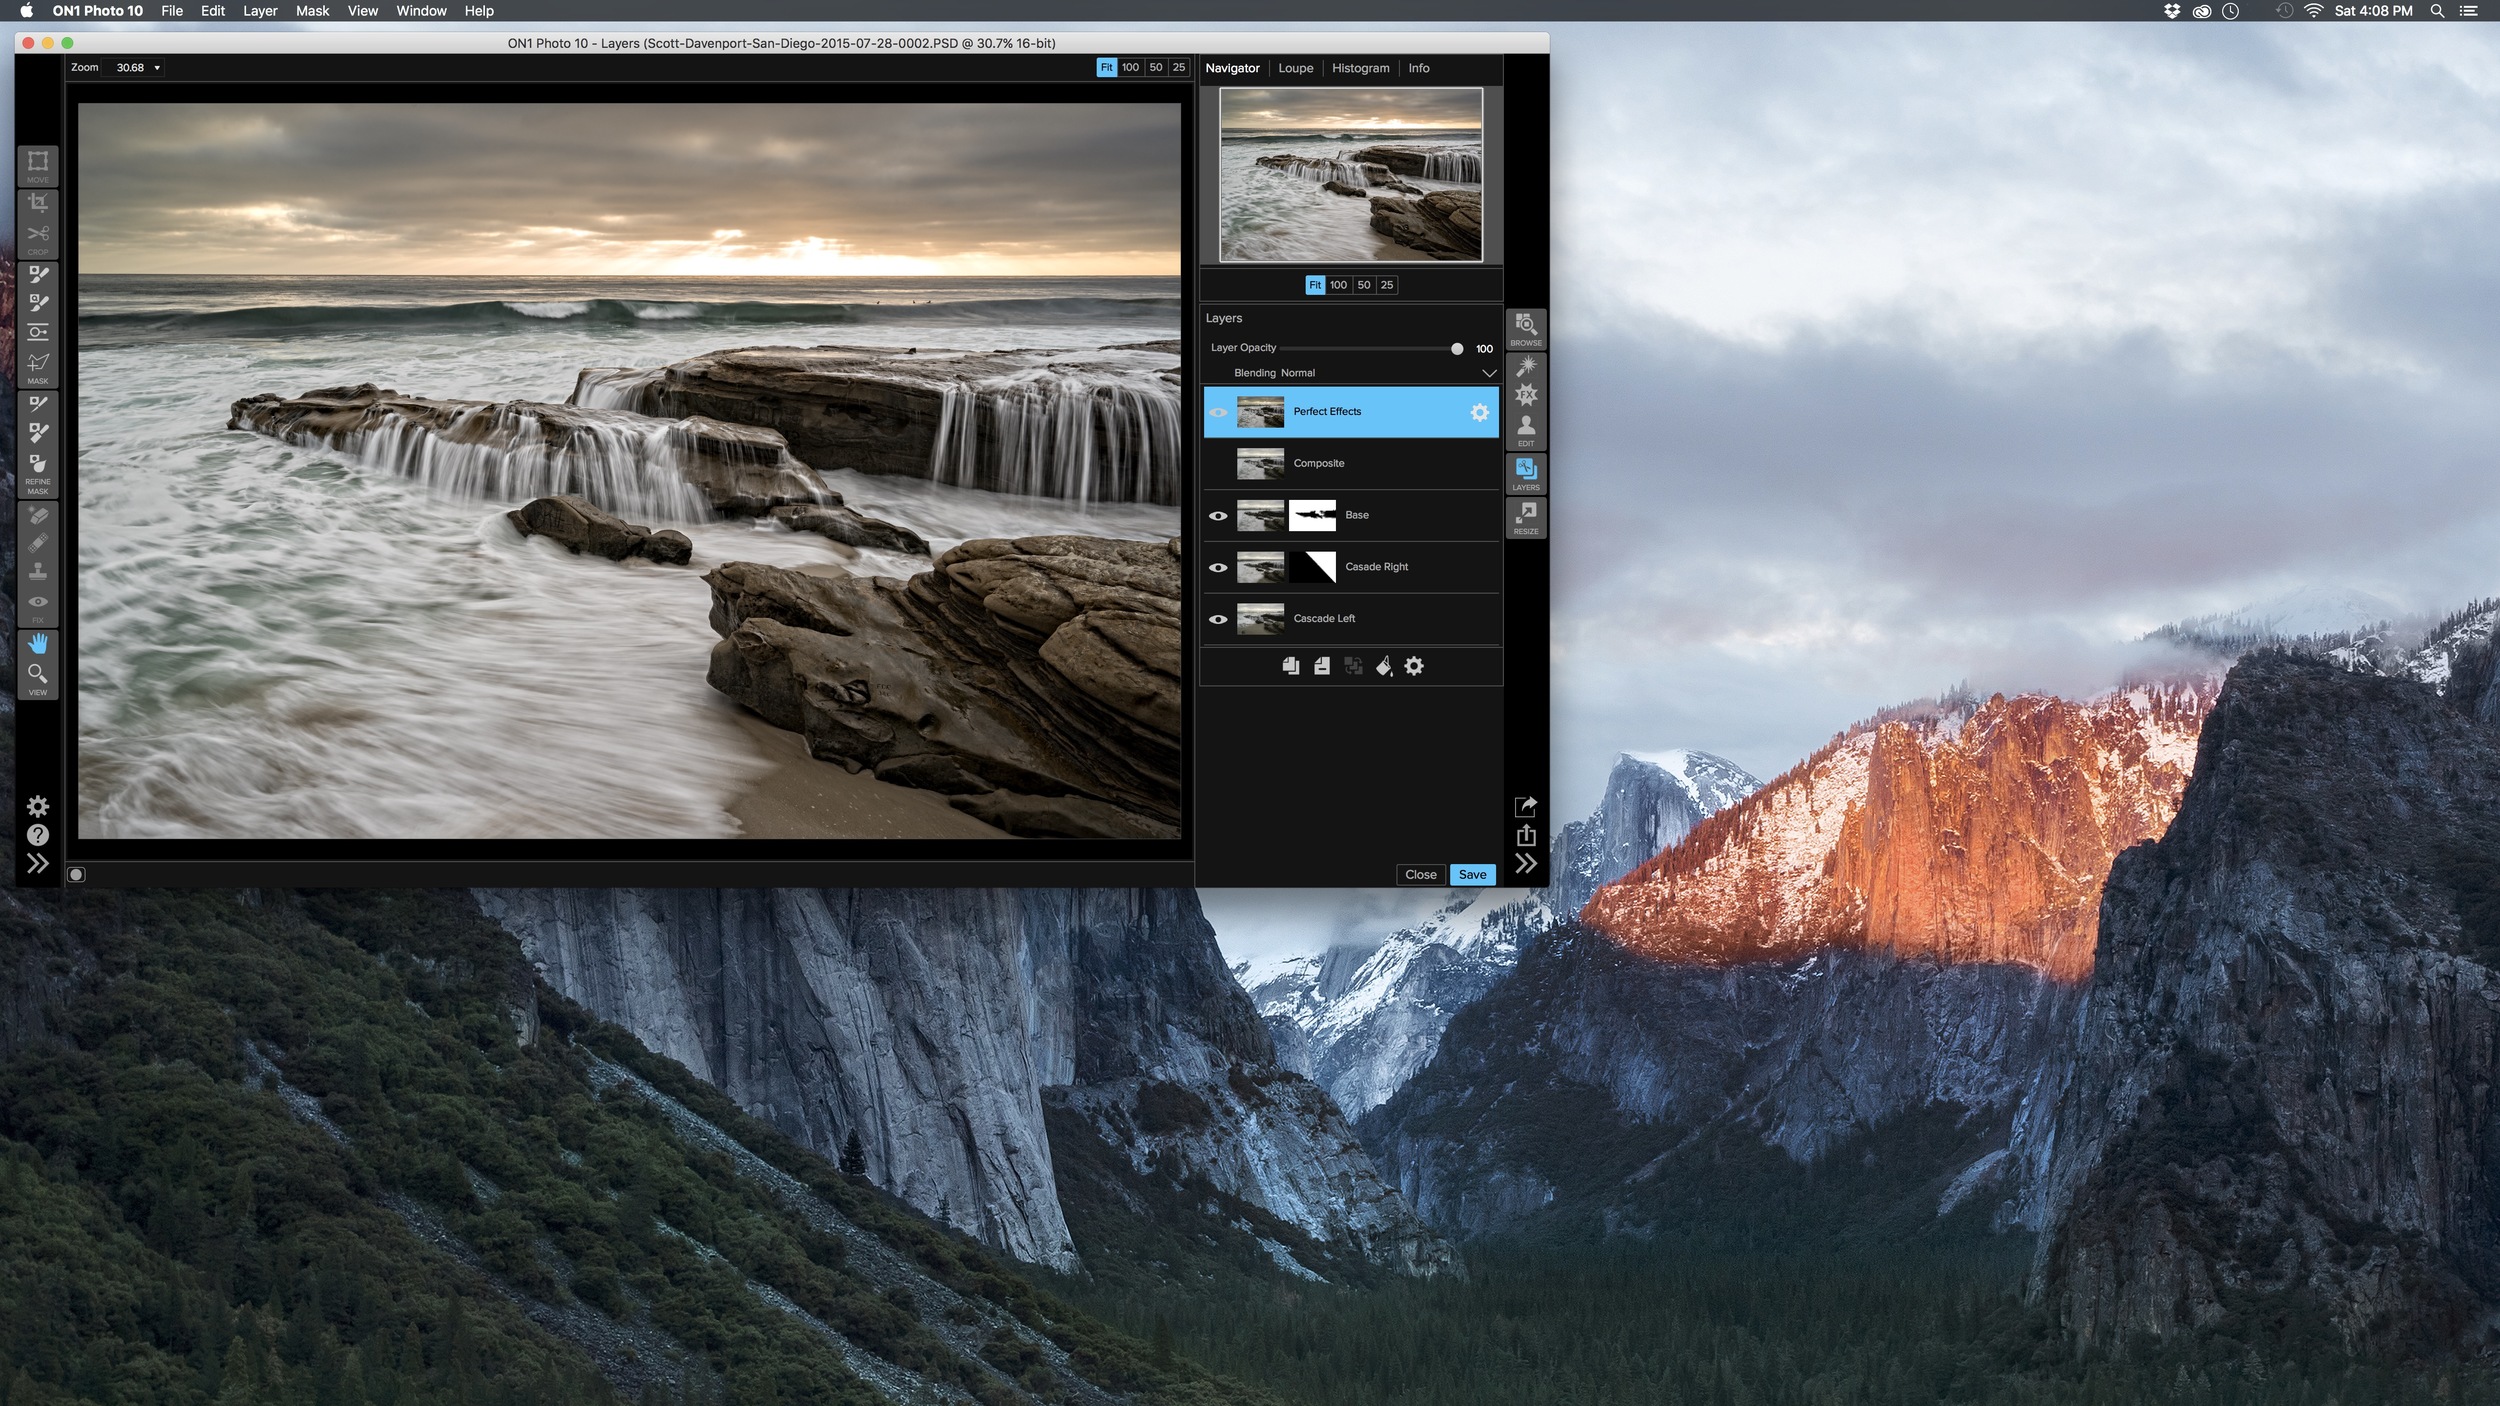The image size is (2500, 1406).
Task: Collapse the left tool panel chevrons
Action: [38, 864]
